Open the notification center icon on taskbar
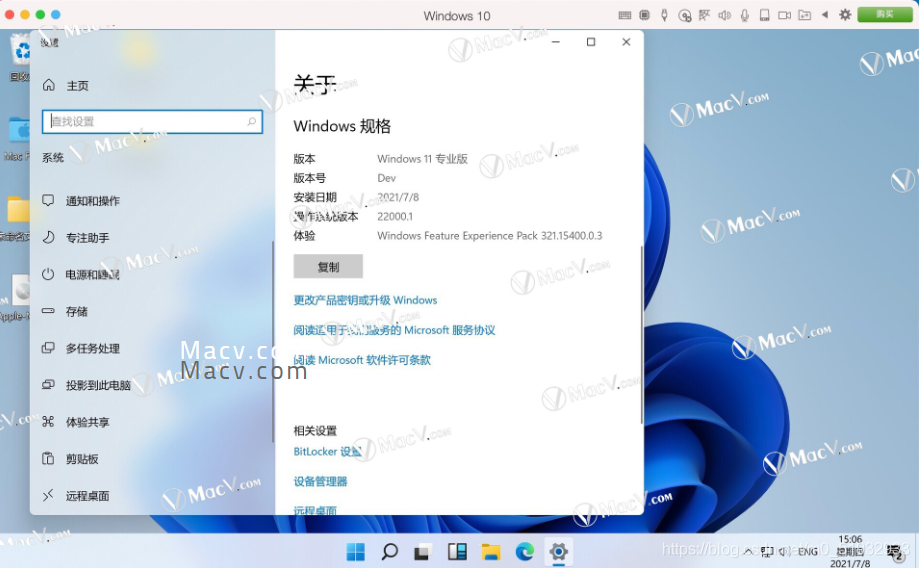920x568 pixels. [896, 552]
